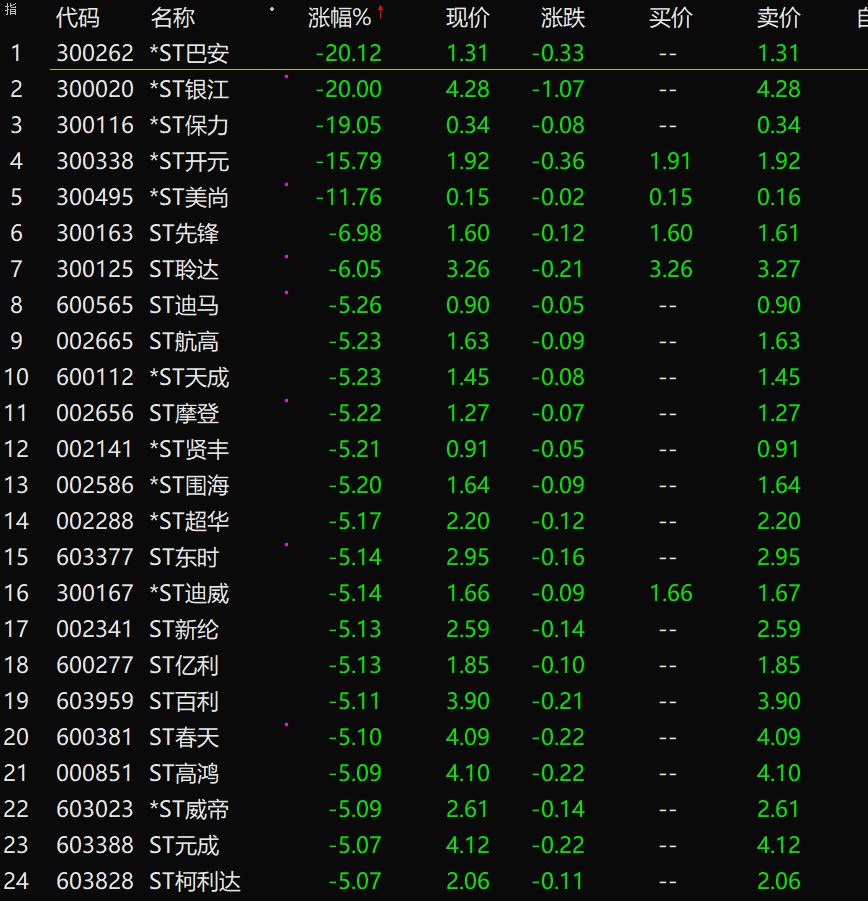Sort list by 代码 column header
868x901 pixels.
click(x=77, y=17)
